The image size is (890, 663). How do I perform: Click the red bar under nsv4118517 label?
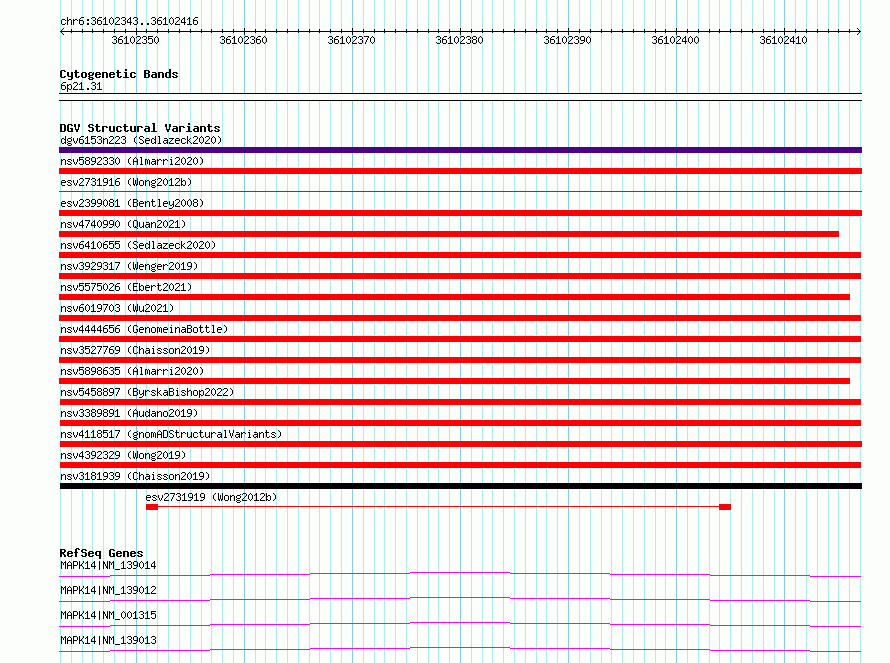pos(460,444)
